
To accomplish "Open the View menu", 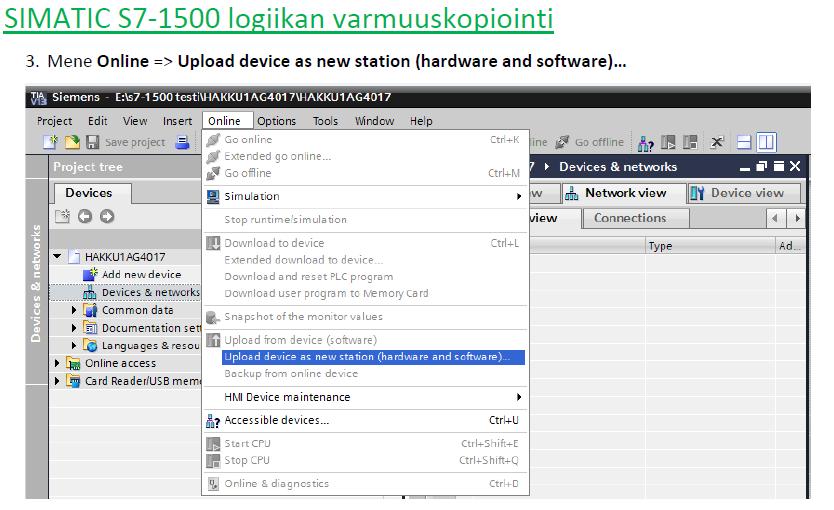I will click(135, 121).
